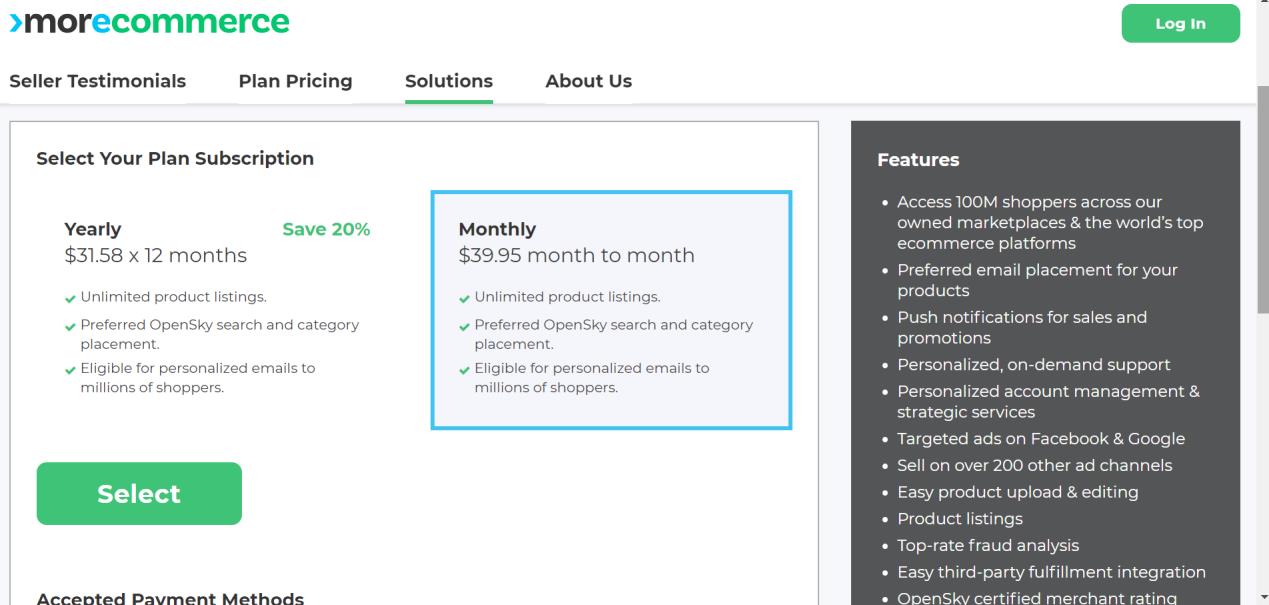Click the Features panel heading
This screenshot has height=605, width=1269.
point(918,160)
